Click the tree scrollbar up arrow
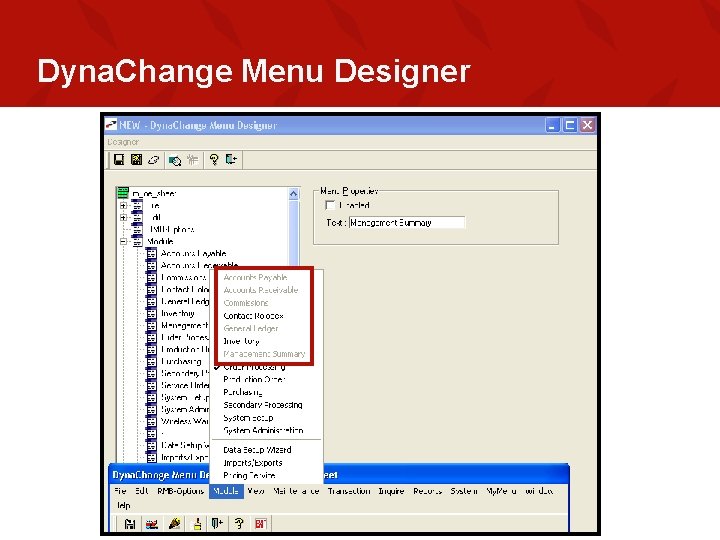This screenshot has height=540, width=720. (x=293, y=194)
